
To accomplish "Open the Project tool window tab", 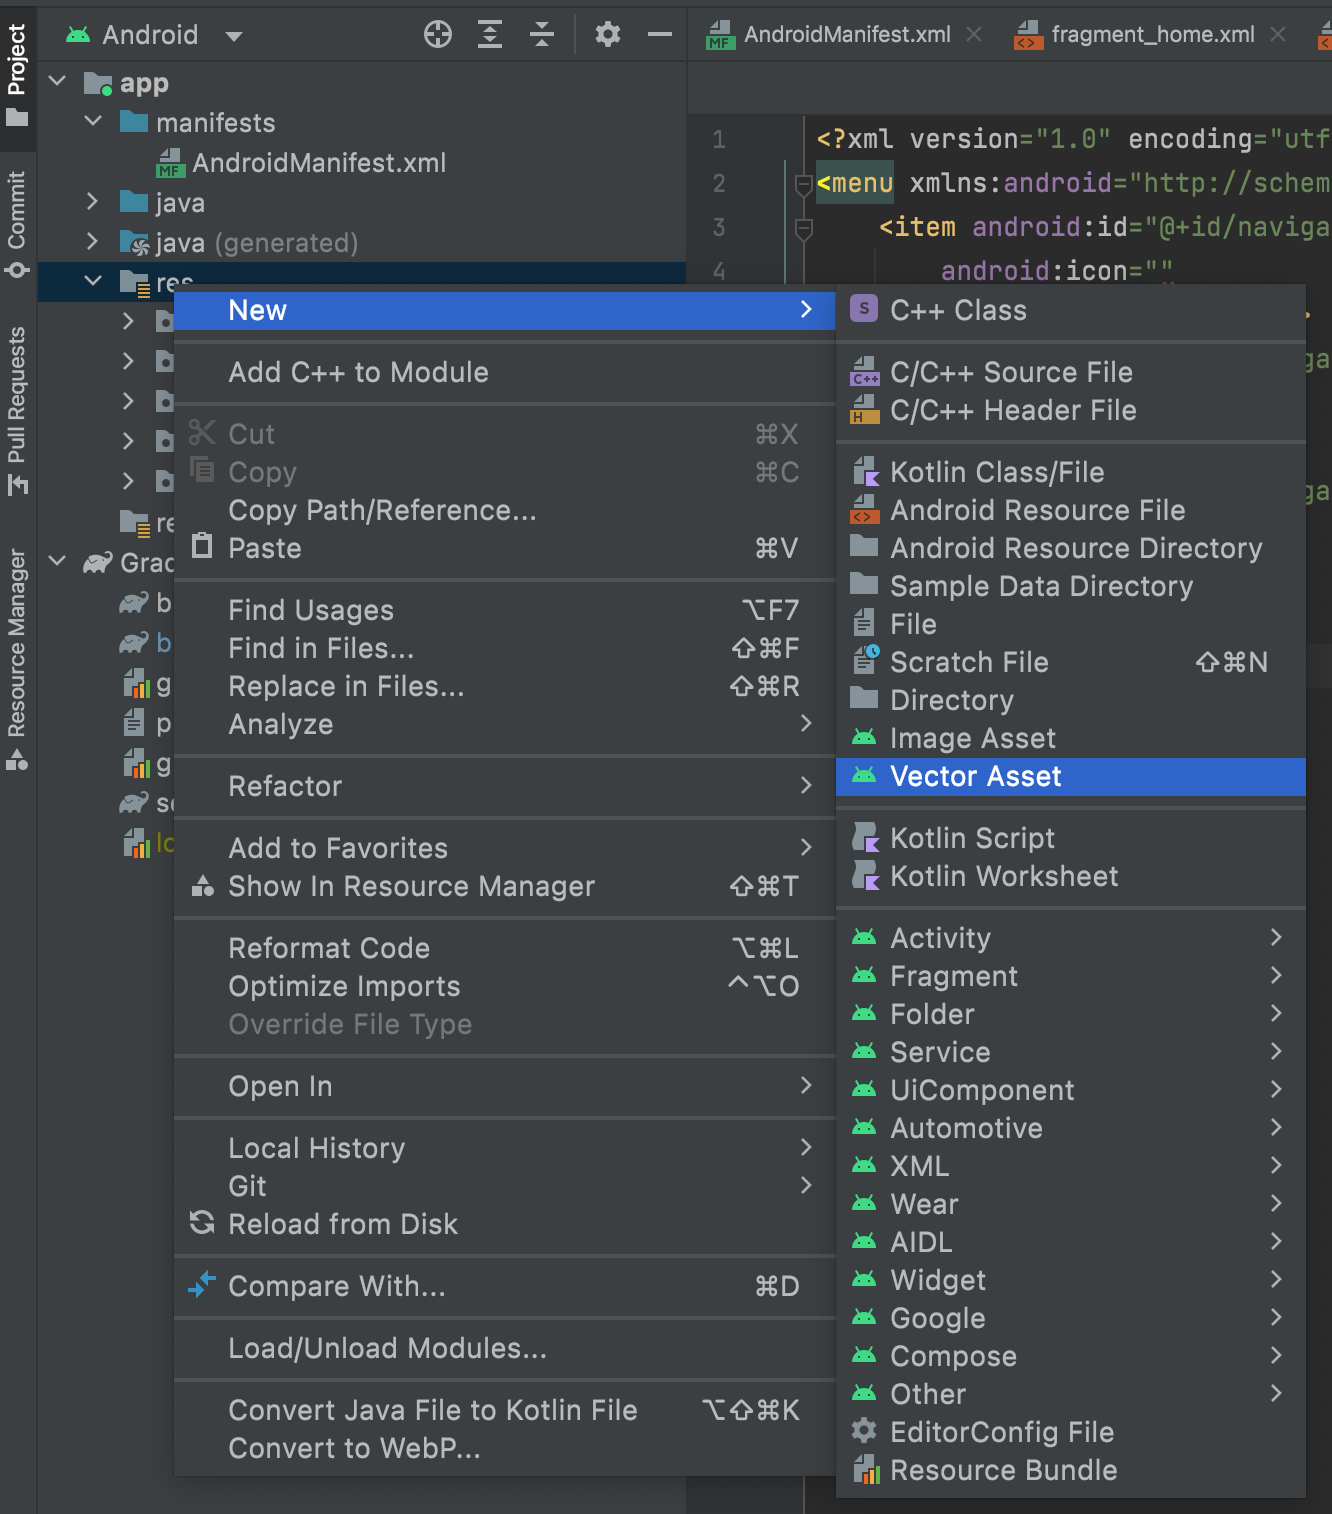I will pyautogui.click(x=17, y=75).
